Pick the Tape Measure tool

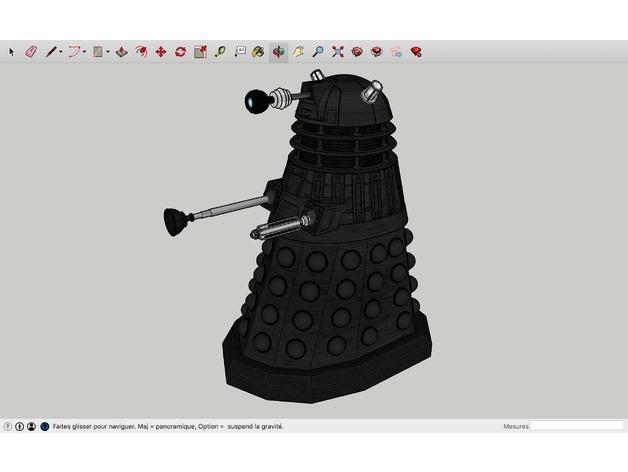(x=219, y=52)
